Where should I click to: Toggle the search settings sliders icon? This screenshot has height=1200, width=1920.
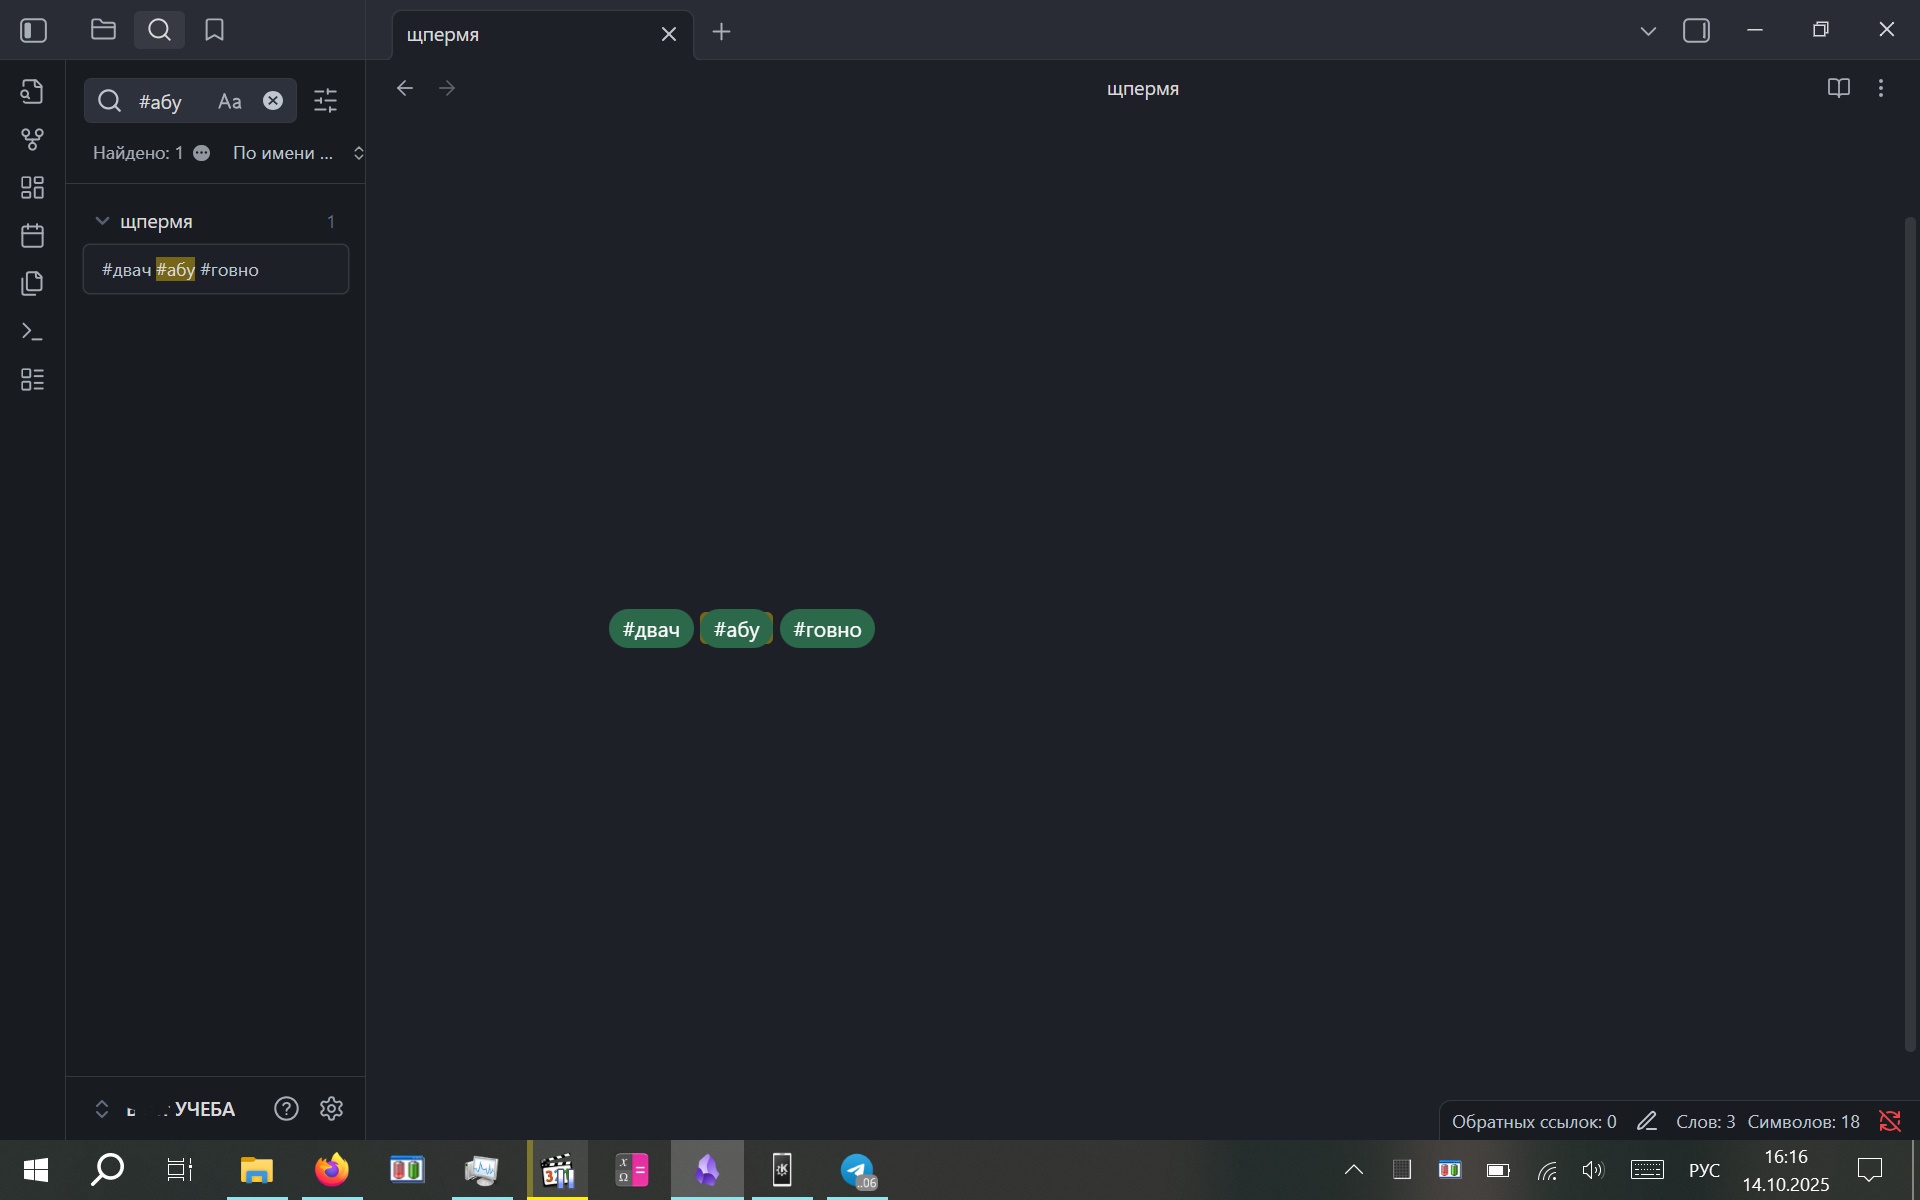pyautogui.click(x=326, y=101)
